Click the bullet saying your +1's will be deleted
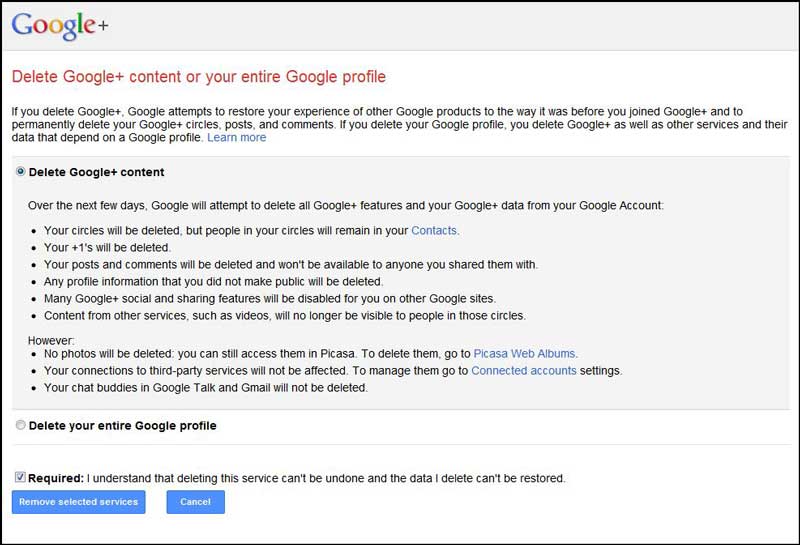This screenshot has width=800, height=545. 107,247
